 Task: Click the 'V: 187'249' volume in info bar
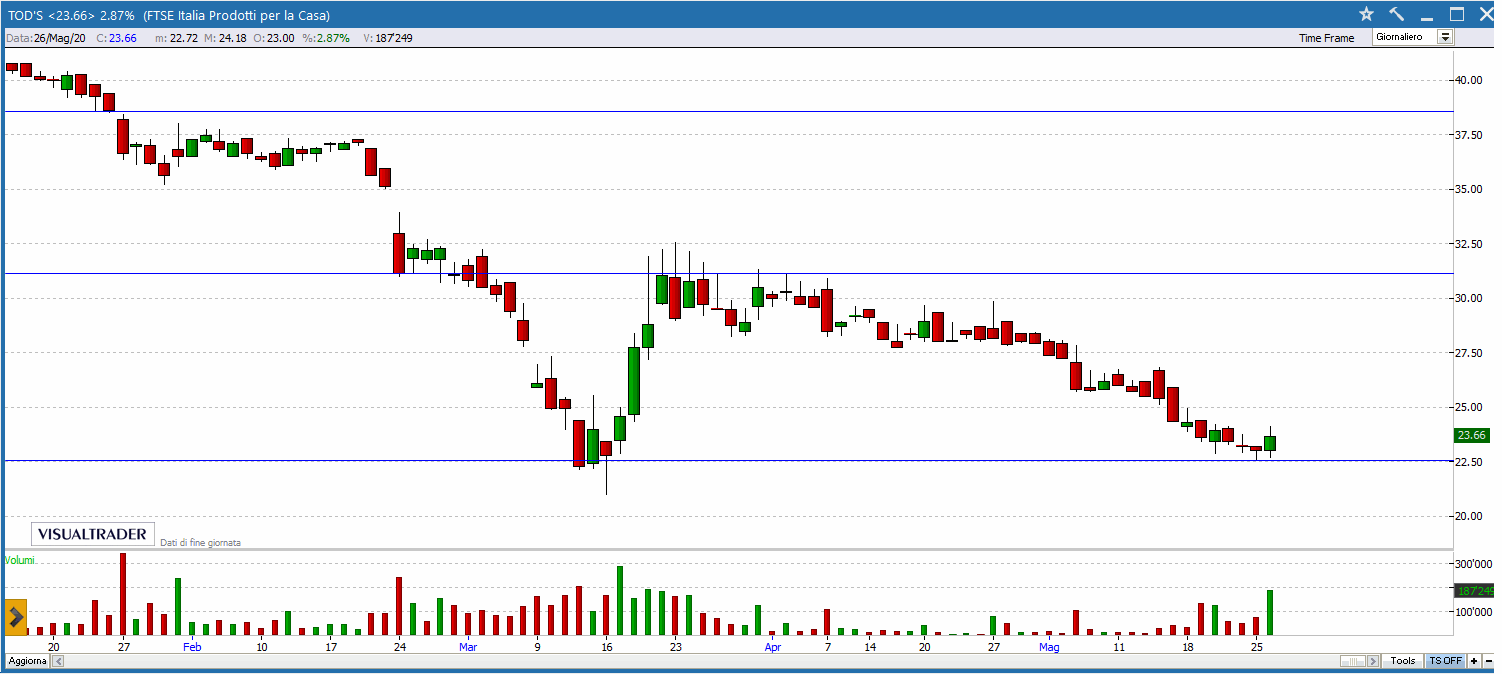[388, 38]
